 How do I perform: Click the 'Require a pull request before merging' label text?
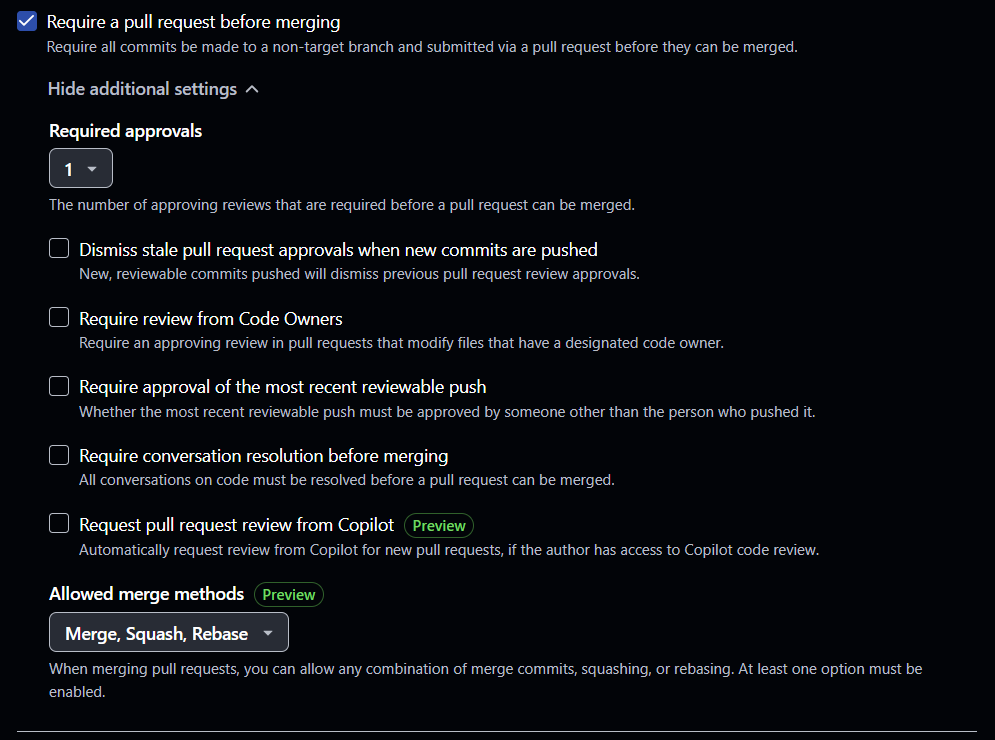tap(193, 21)
